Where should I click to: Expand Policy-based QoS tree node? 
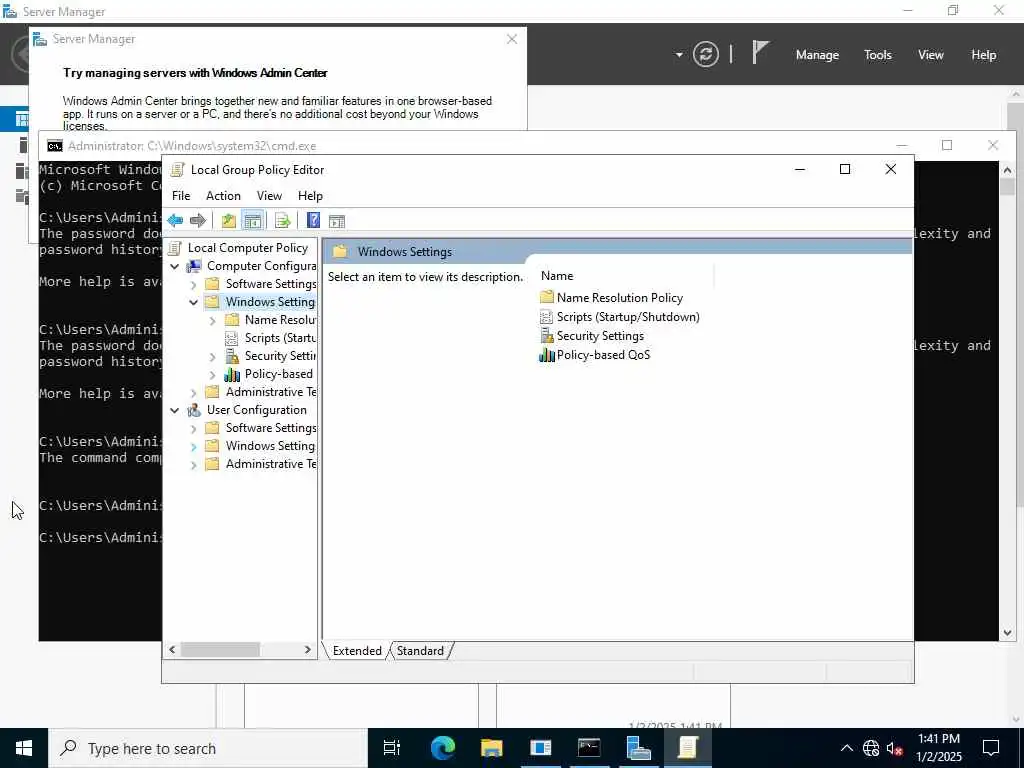tap(212, 375)
